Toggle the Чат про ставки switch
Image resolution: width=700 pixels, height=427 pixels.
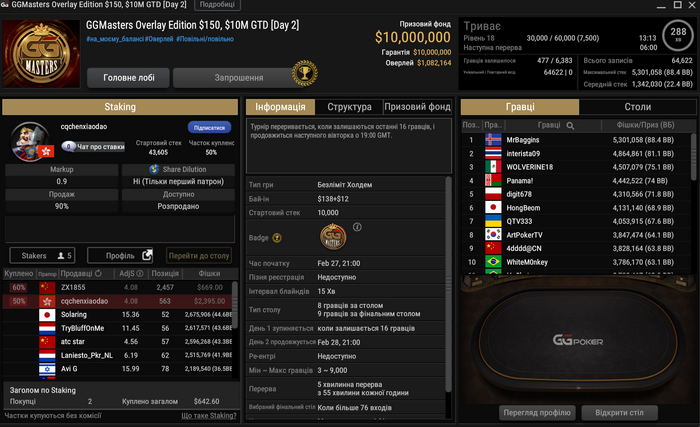coord(69,146)
